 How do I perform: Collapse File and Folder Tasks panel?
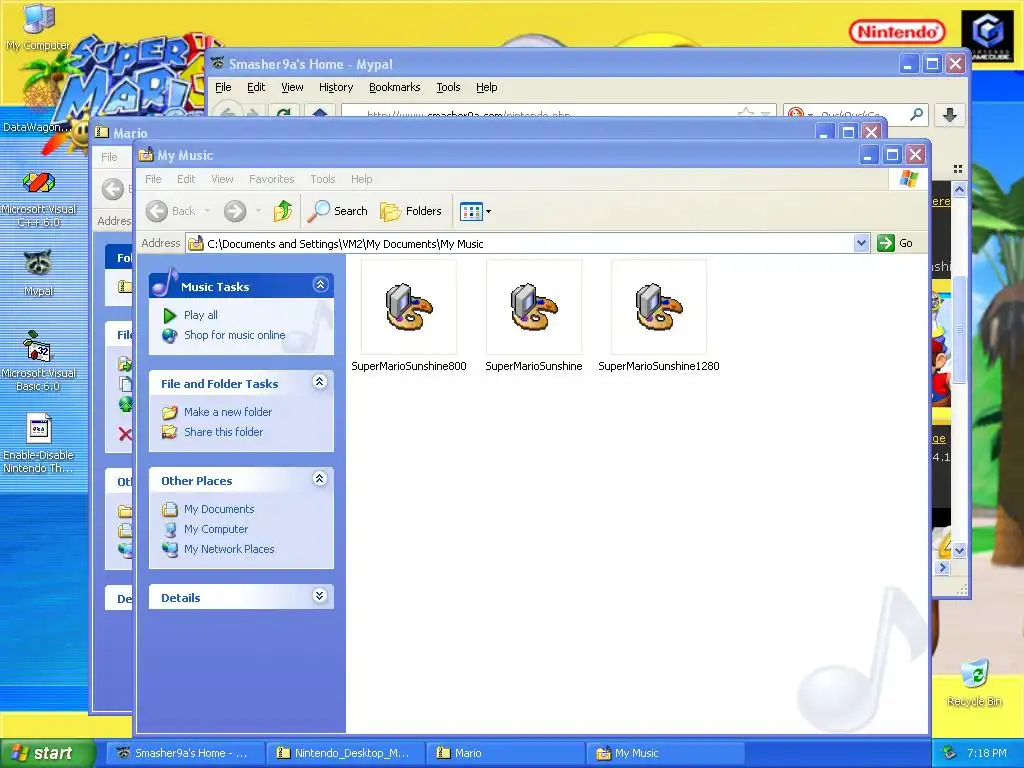click(319, 382)
